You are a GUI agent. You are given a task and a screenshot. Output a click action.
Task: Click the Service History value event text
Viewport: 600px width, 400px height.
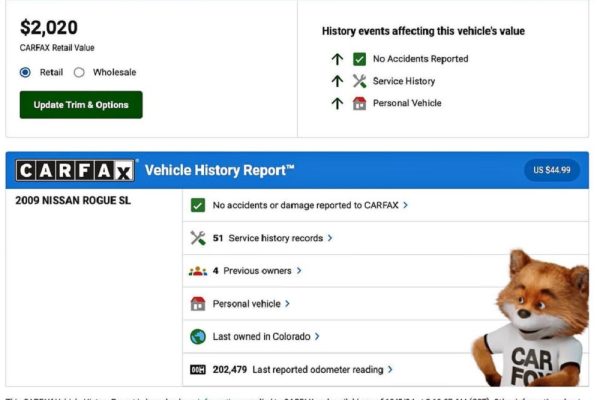404,81
